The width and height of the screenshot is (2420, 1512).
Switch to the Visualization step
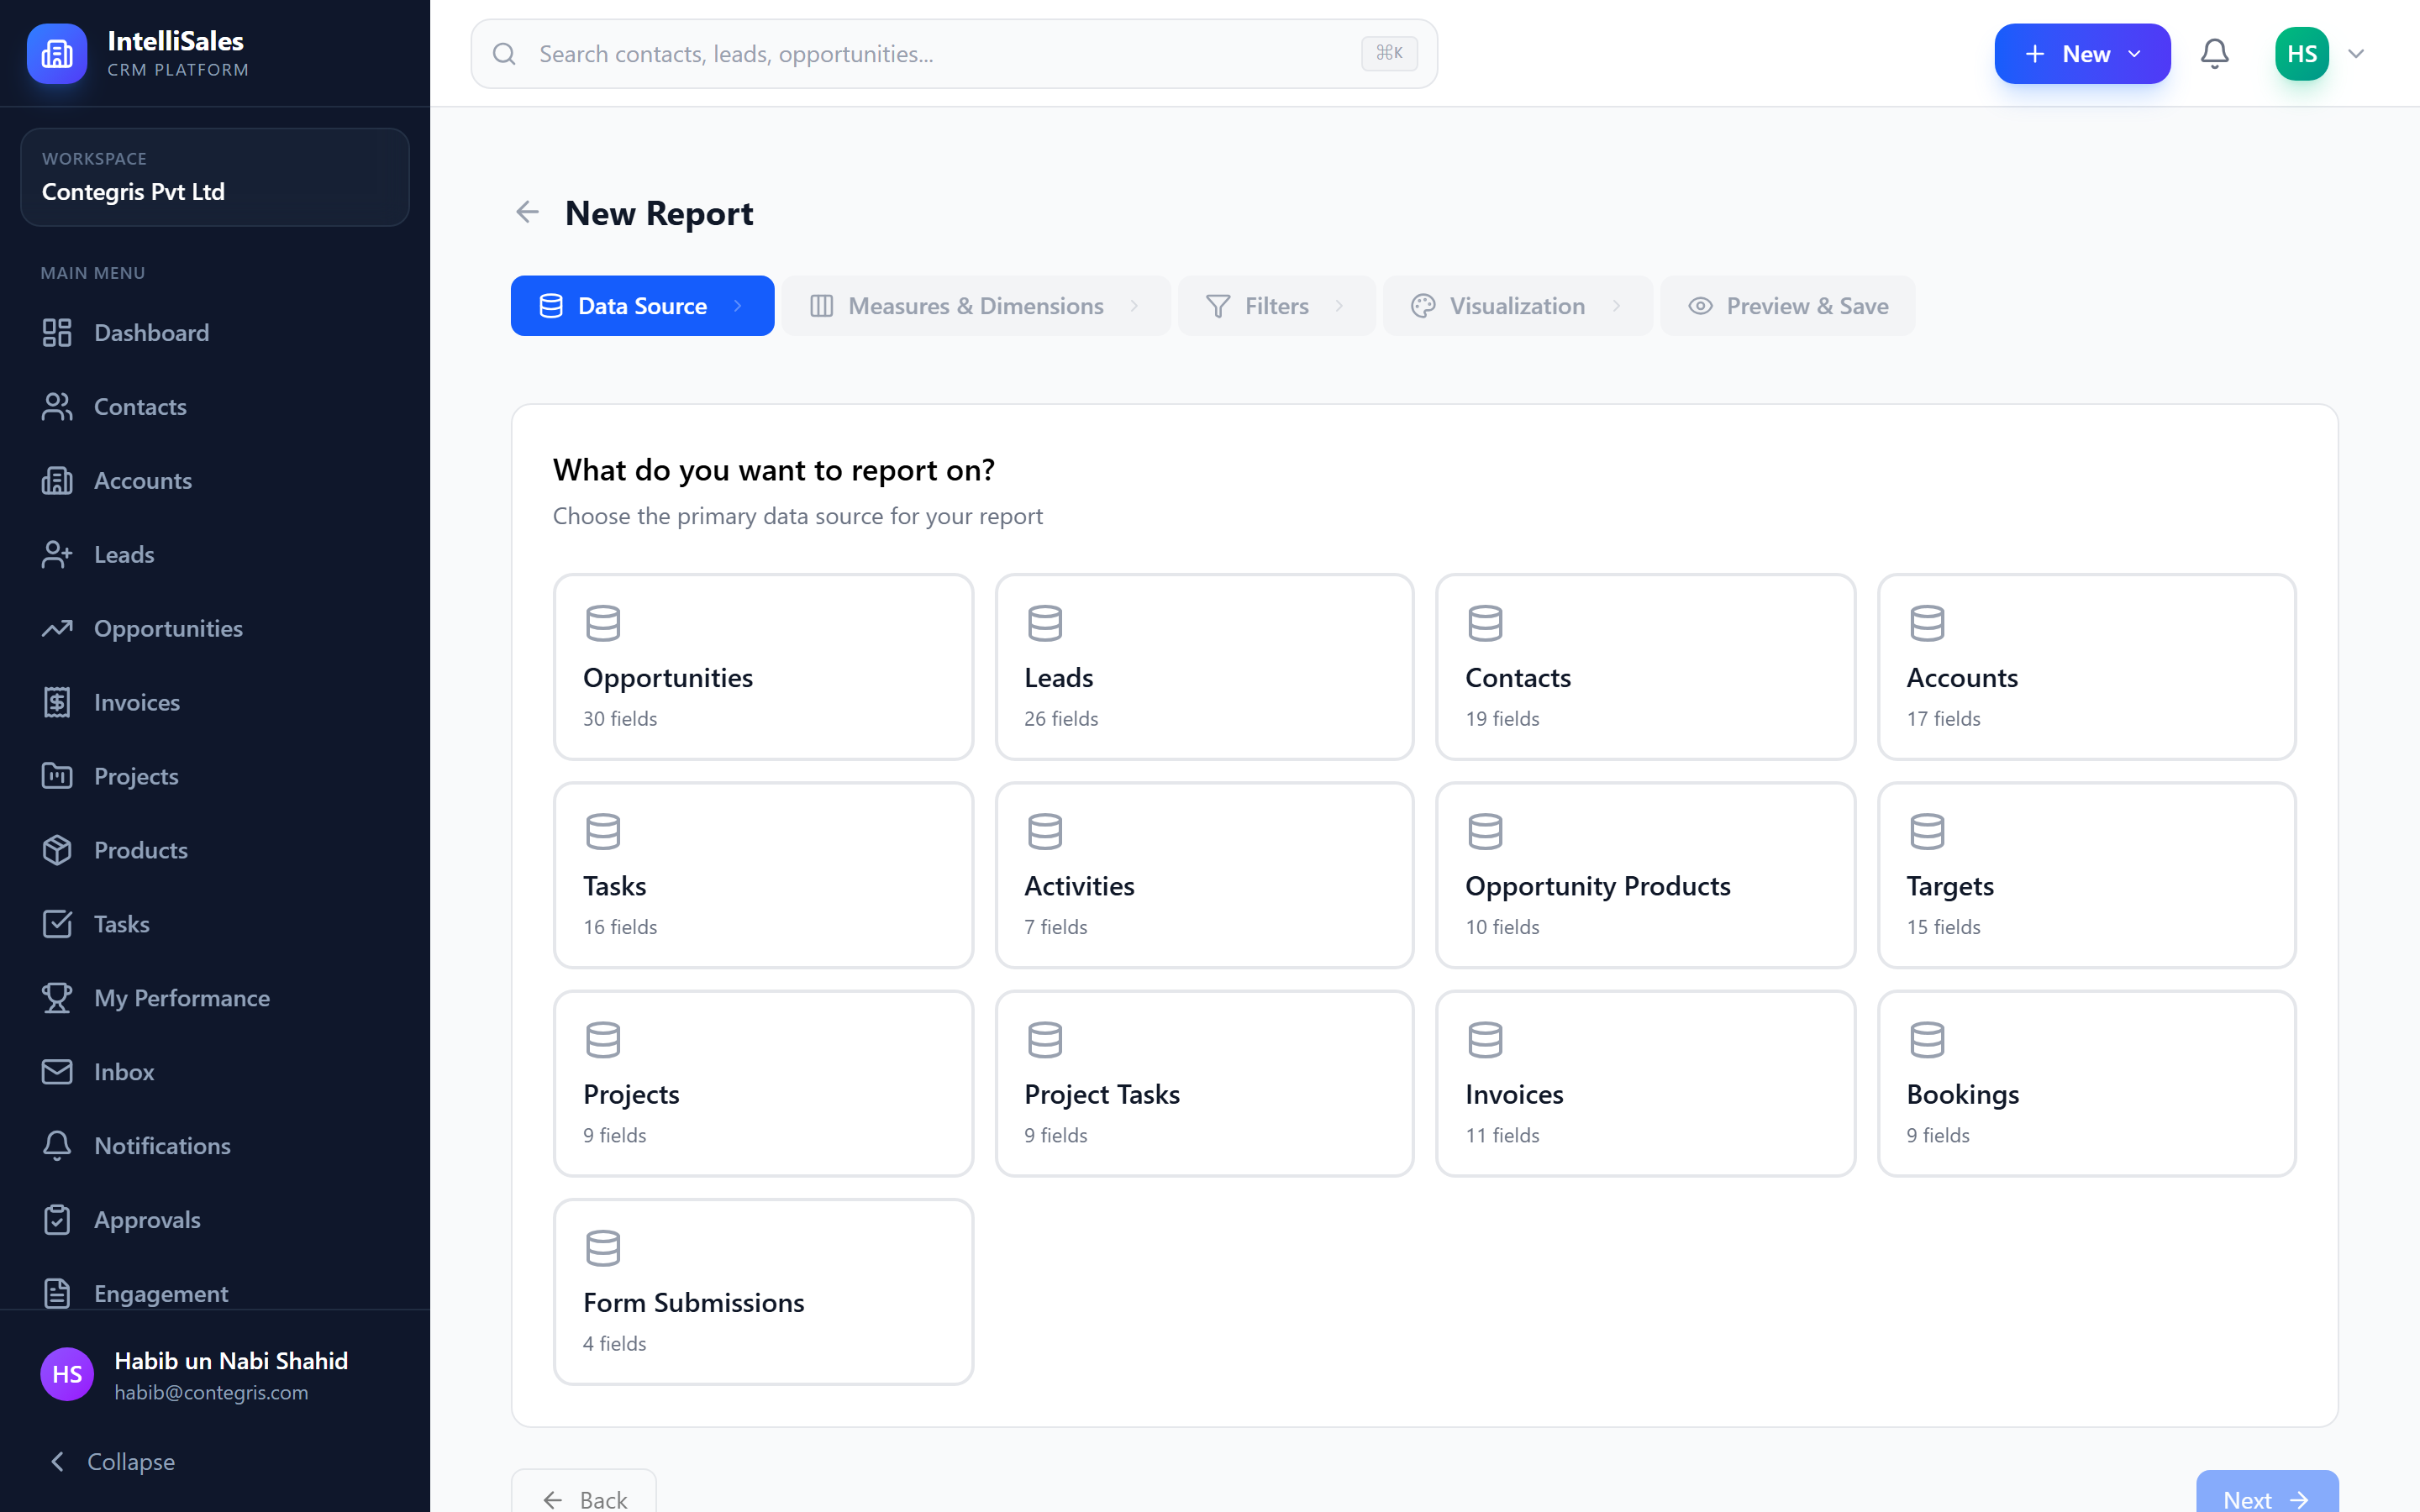click(1517, 306)
